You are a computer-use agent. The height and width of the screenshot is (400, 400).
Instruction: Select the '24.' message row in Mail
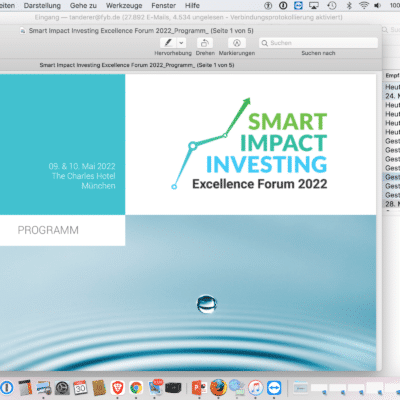click(x=392, y=96)
